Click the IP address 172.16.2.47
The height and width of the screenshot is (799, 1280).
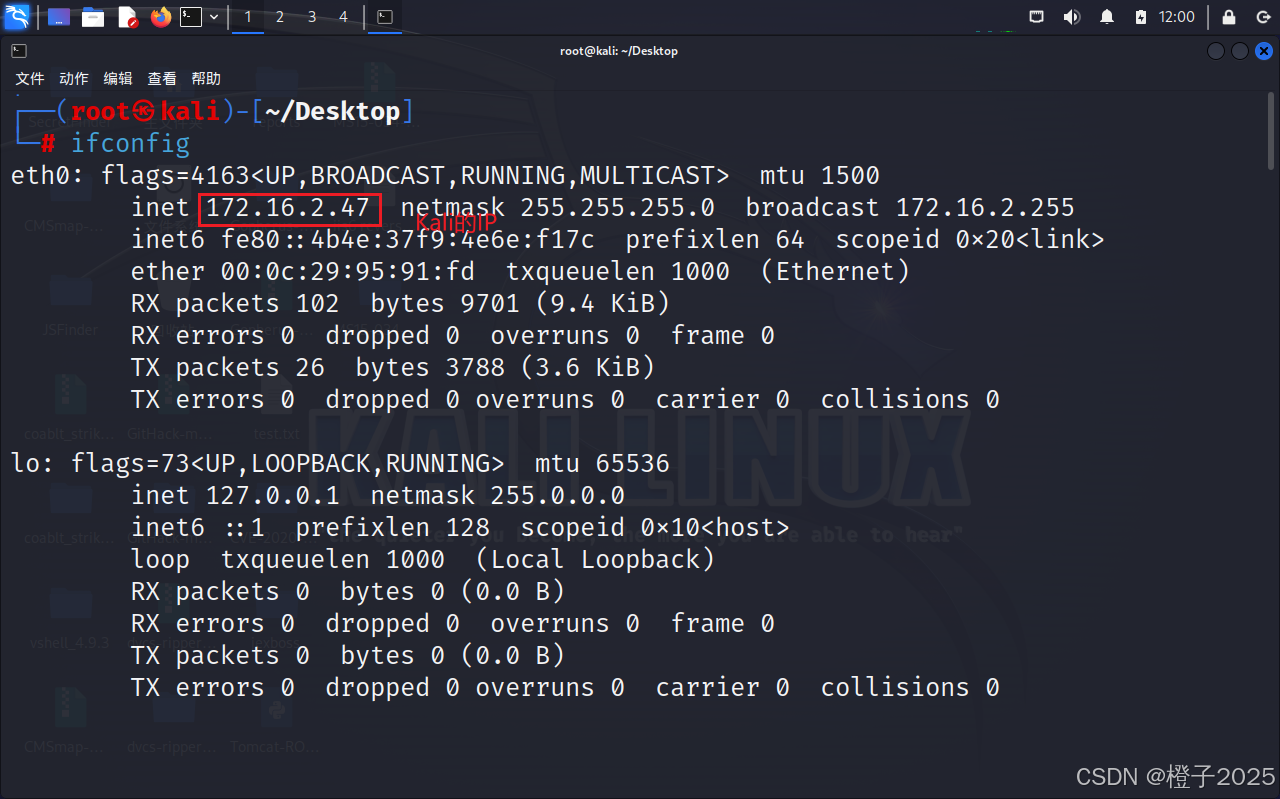coord(289,208)
